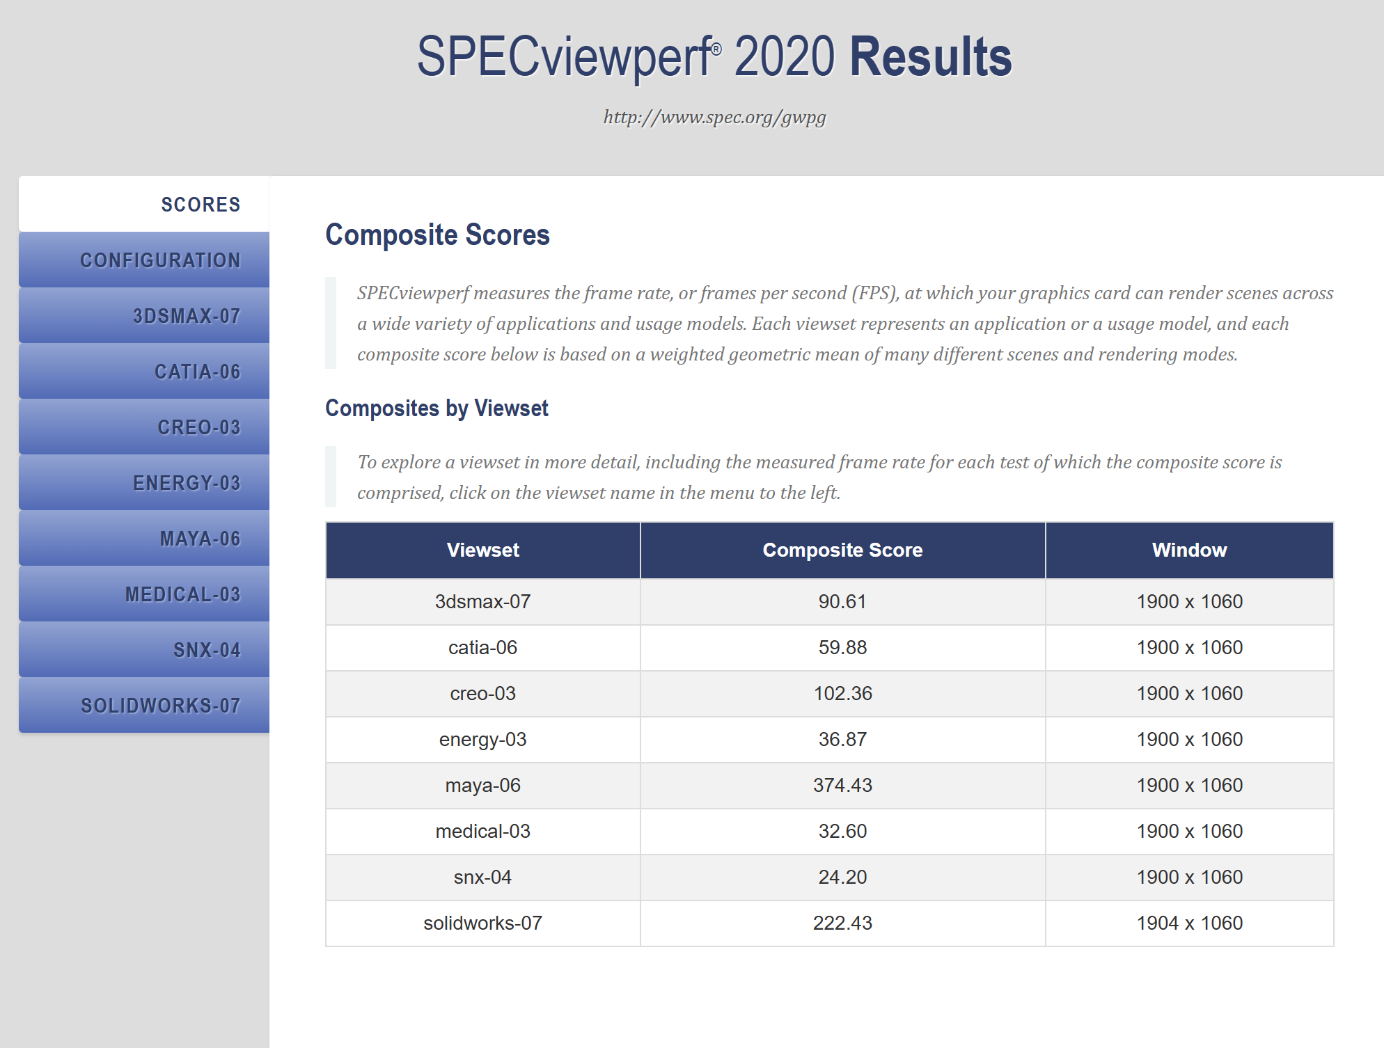The image size is (1384, 1048).
Task: Select the maya-06 score value 374.43
Action: click(842, 786)
